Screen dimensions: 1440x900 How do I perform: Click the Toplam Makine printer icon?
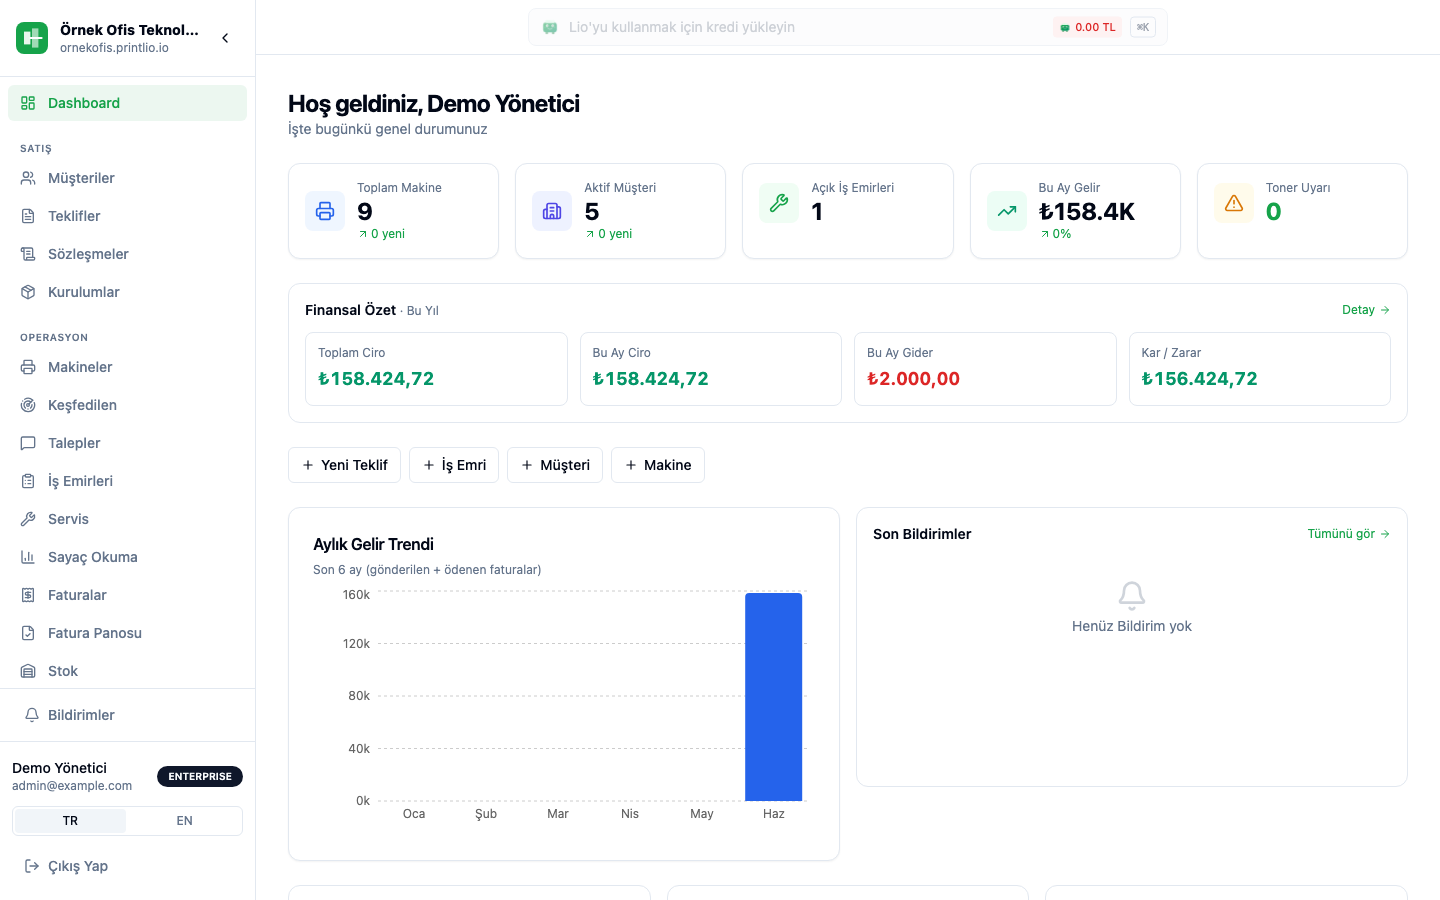(x=325, y=211)
